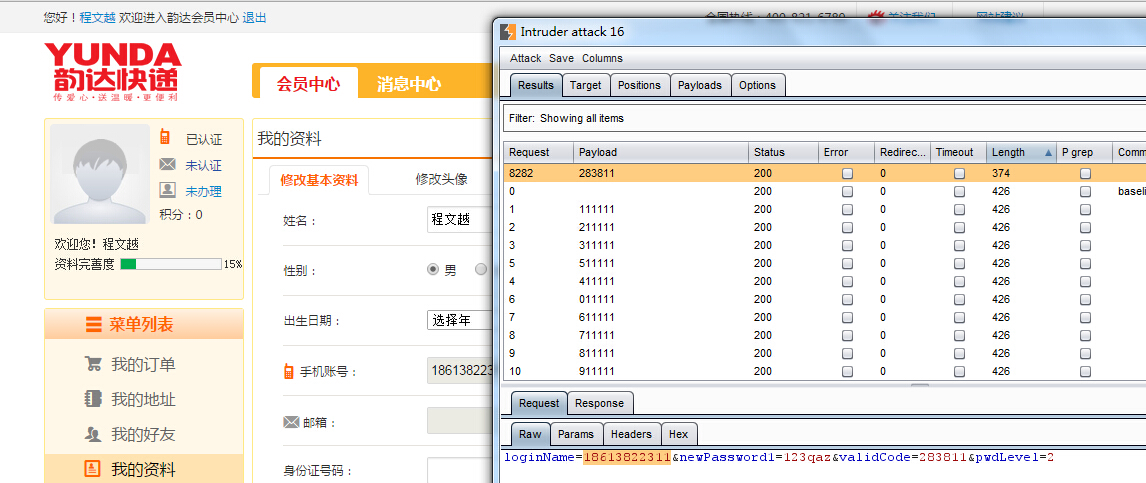Click the user avatar placeholder image

(99, 174)
